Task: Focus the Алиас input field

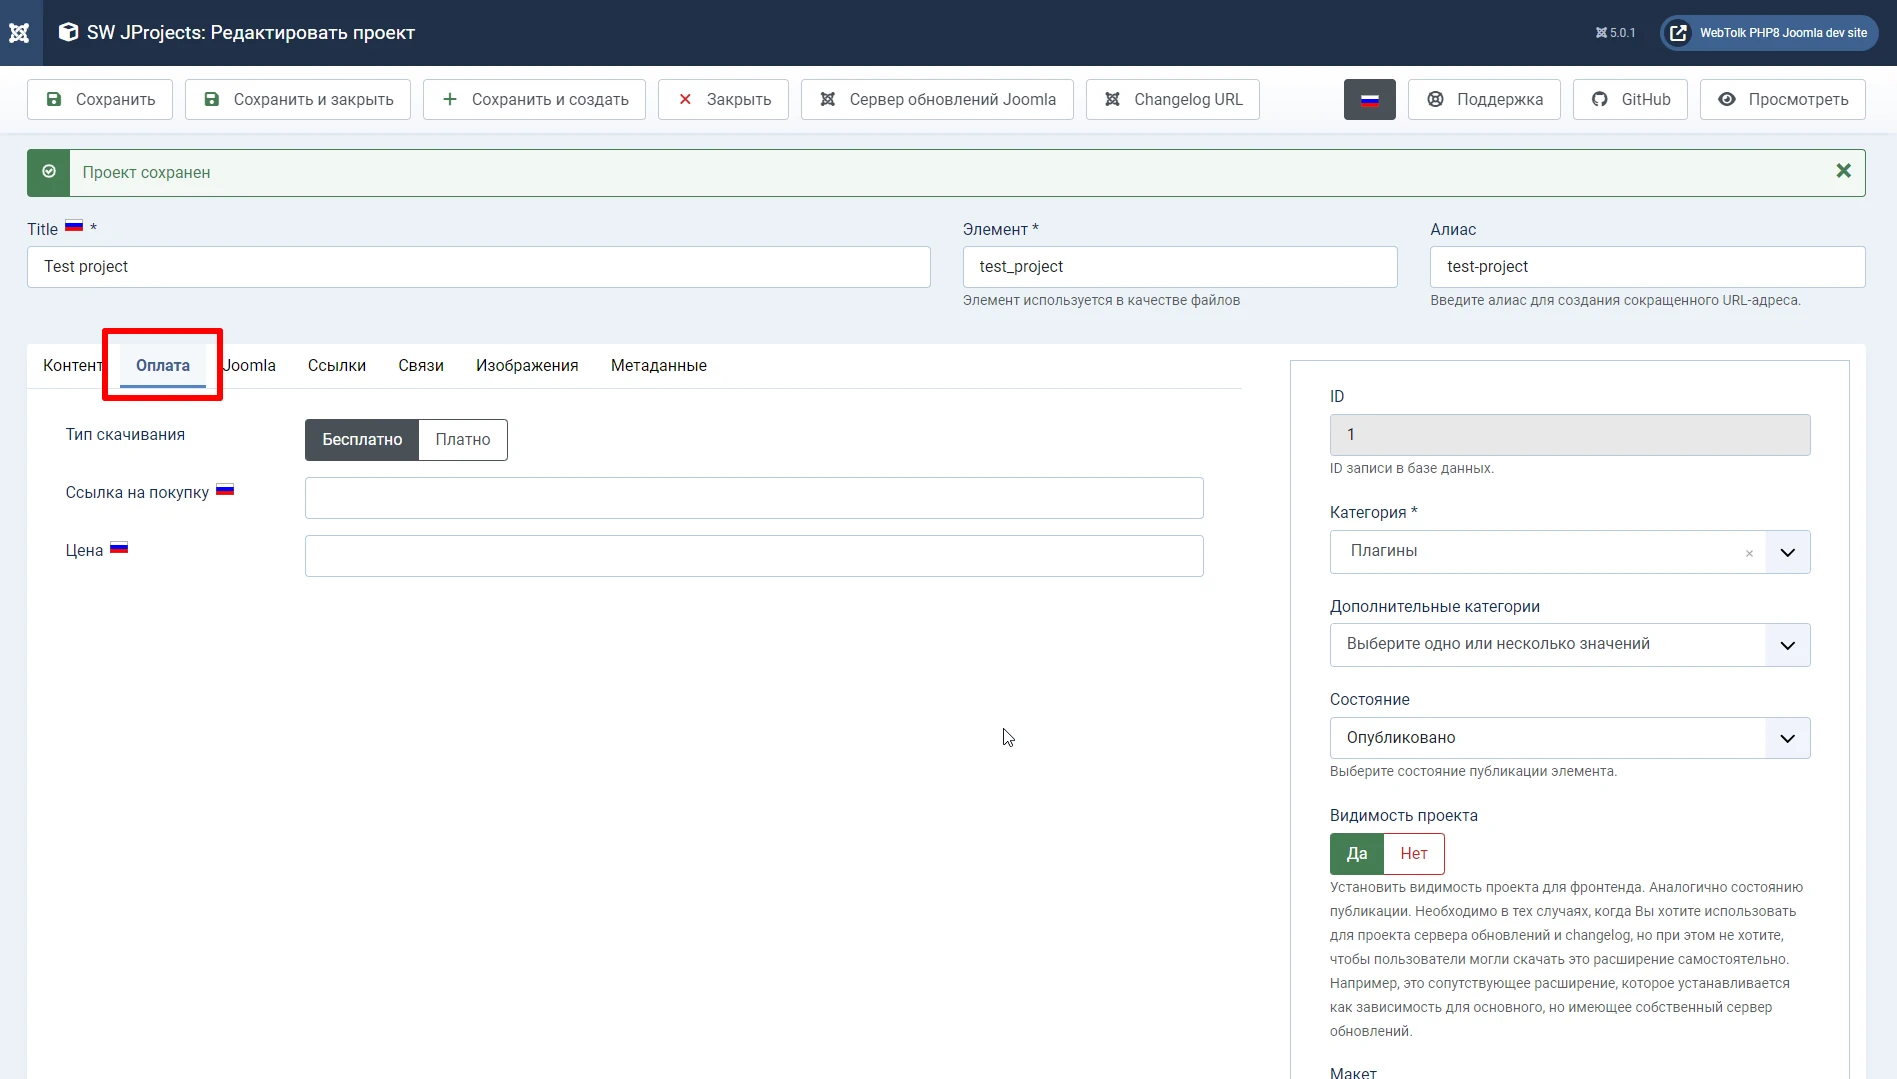Action: [1647, 267]
